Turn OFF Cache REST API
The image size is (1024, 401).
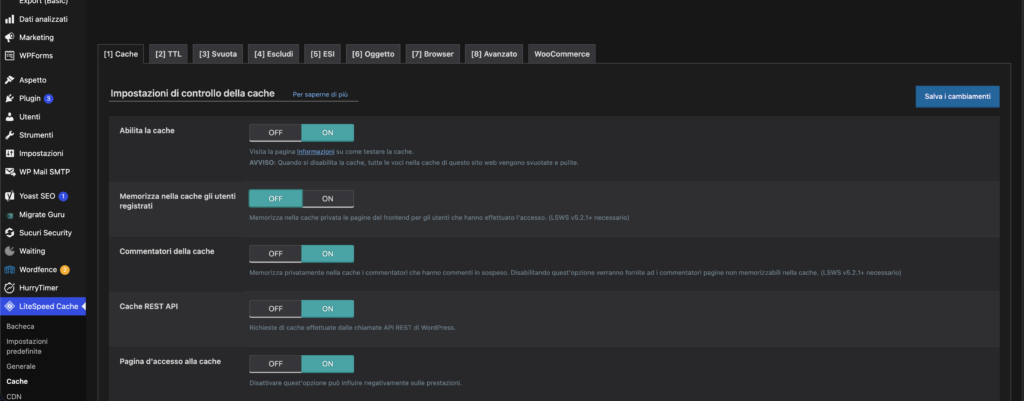[275, 308]
